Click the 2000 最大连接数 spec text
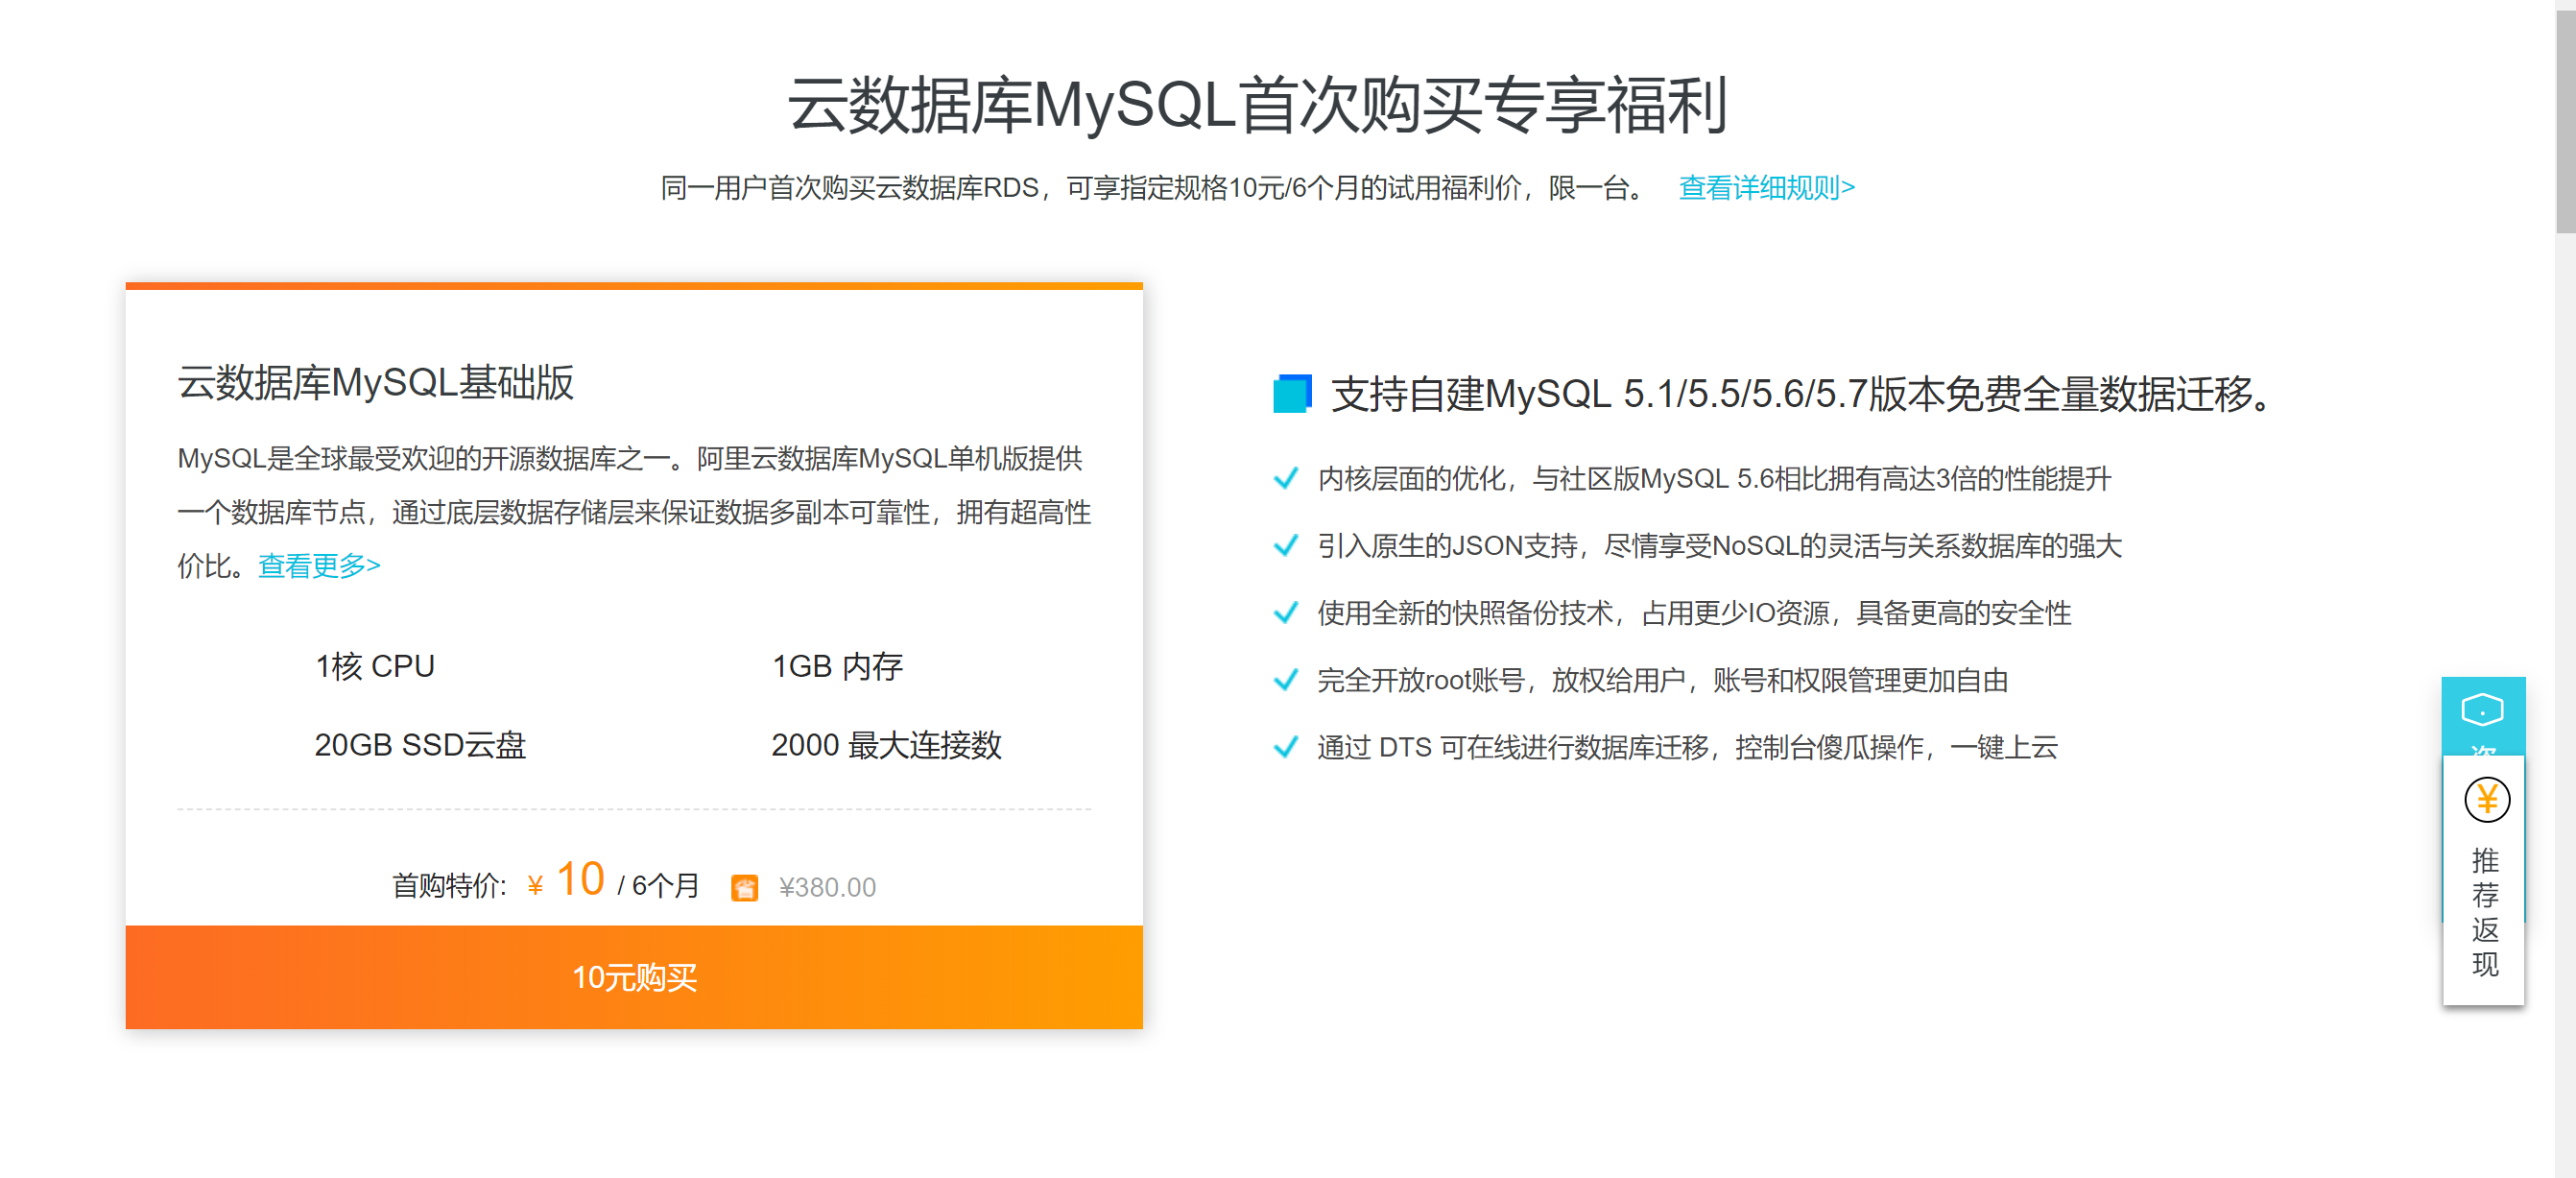 pos(886,745)
